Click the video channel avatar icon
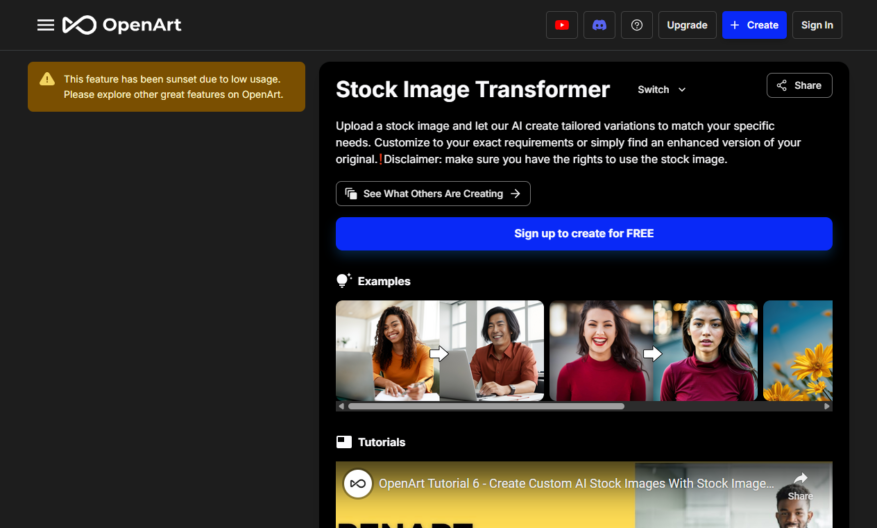The height and width of the screenshot is (528, 877). coord(358,483)
